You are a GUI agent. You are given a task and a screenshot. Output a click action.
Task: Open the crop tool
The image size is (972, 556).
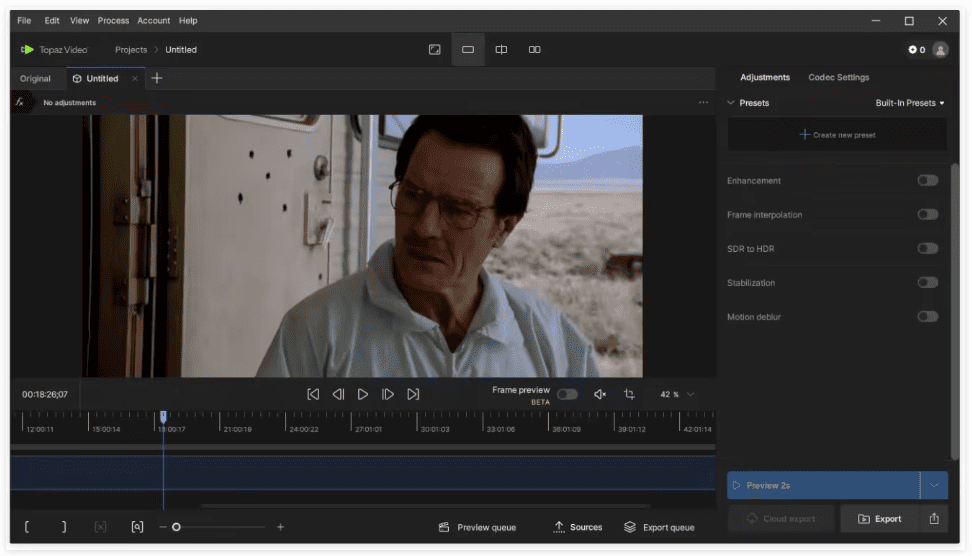[x=629, y=394]
